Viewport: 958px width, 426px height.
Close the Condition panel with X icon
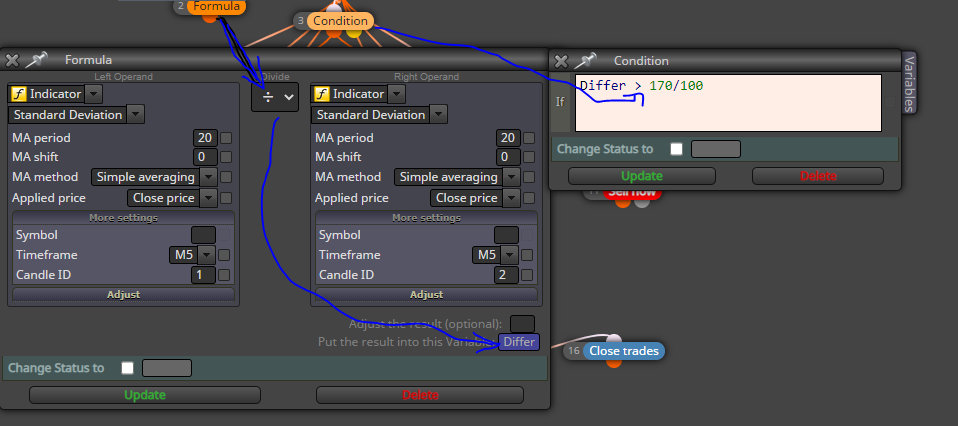pos(561,61)
